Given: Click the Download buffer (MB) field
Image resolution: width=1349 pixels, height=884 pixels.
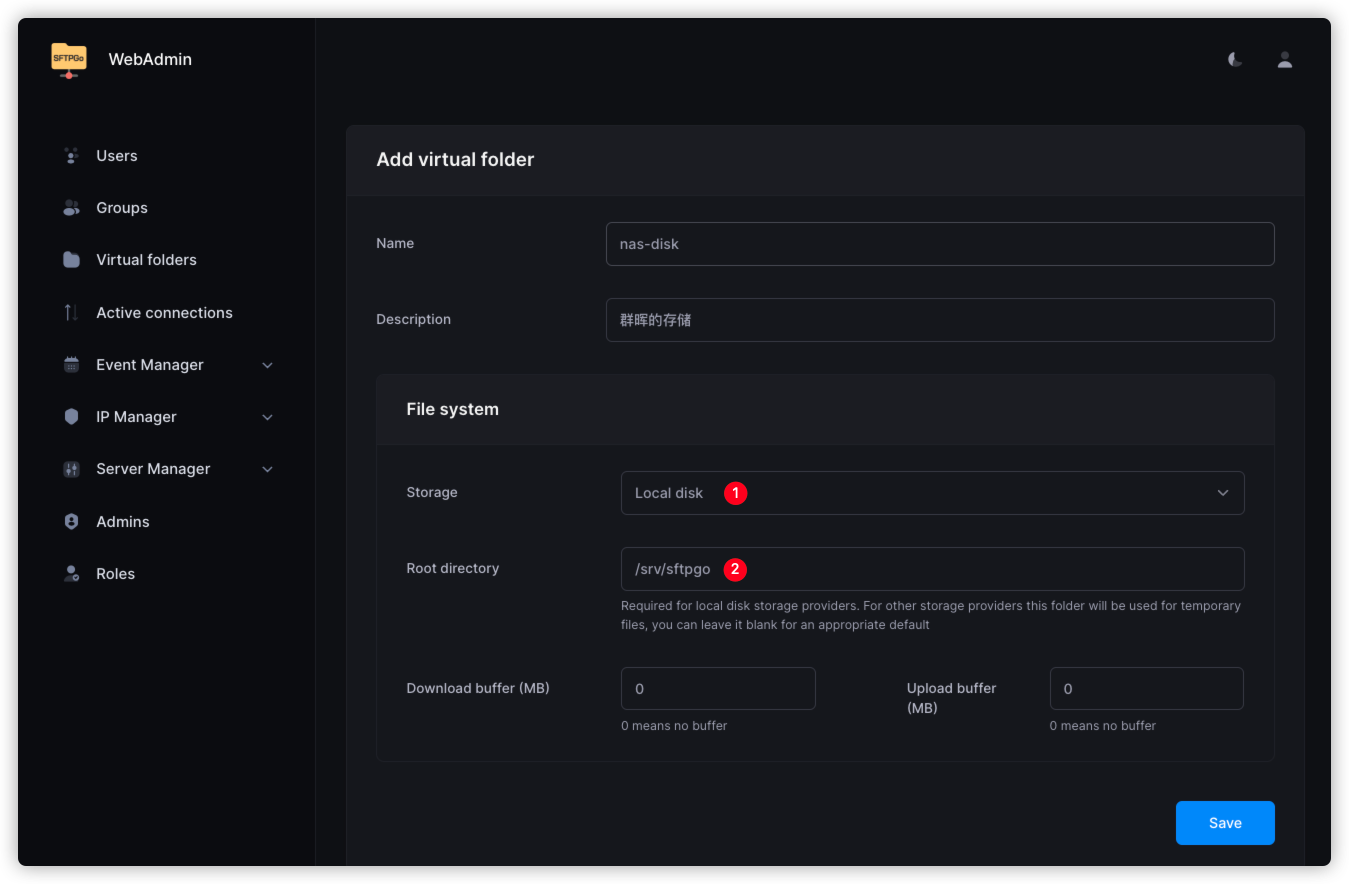Looking at the screenshot, I should (718, 689).
